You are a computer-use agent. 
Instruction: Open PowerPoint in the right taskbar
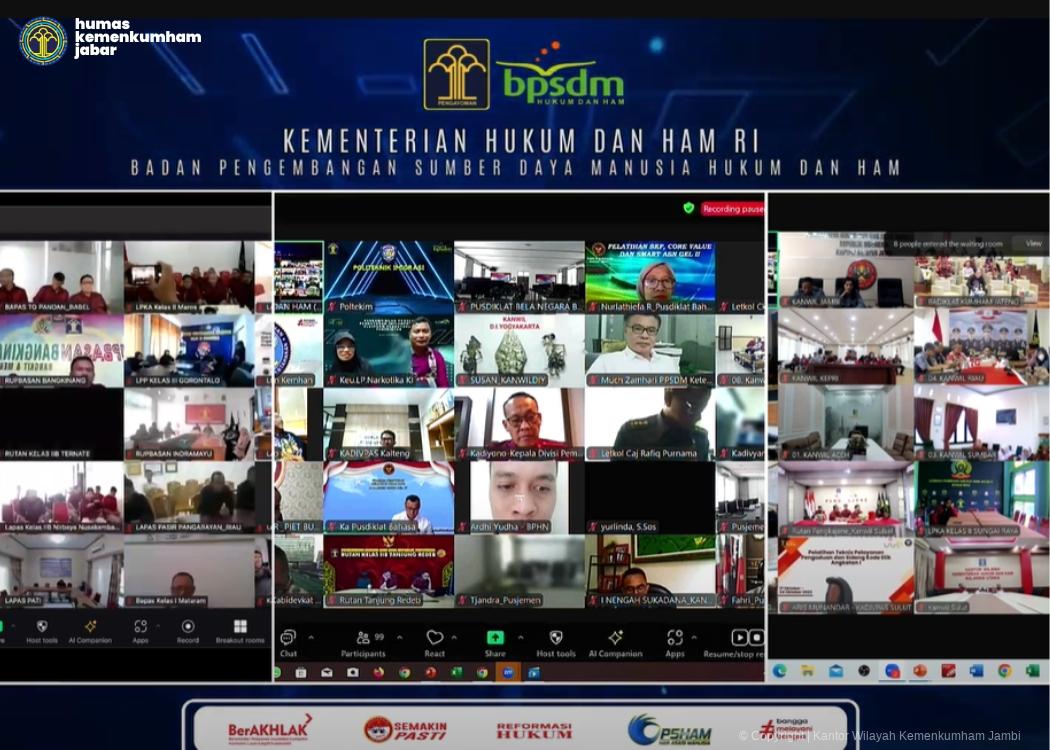point(920,670)
